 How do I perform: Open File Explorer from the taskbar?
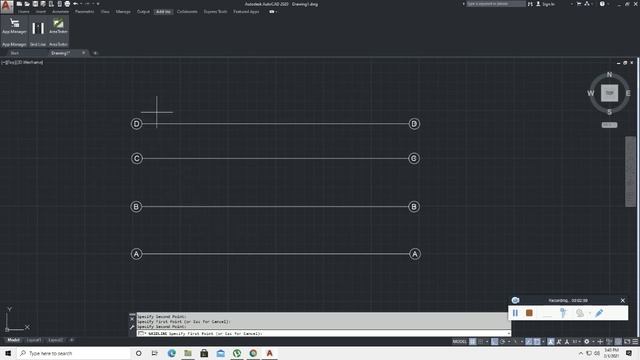[188, 353]
